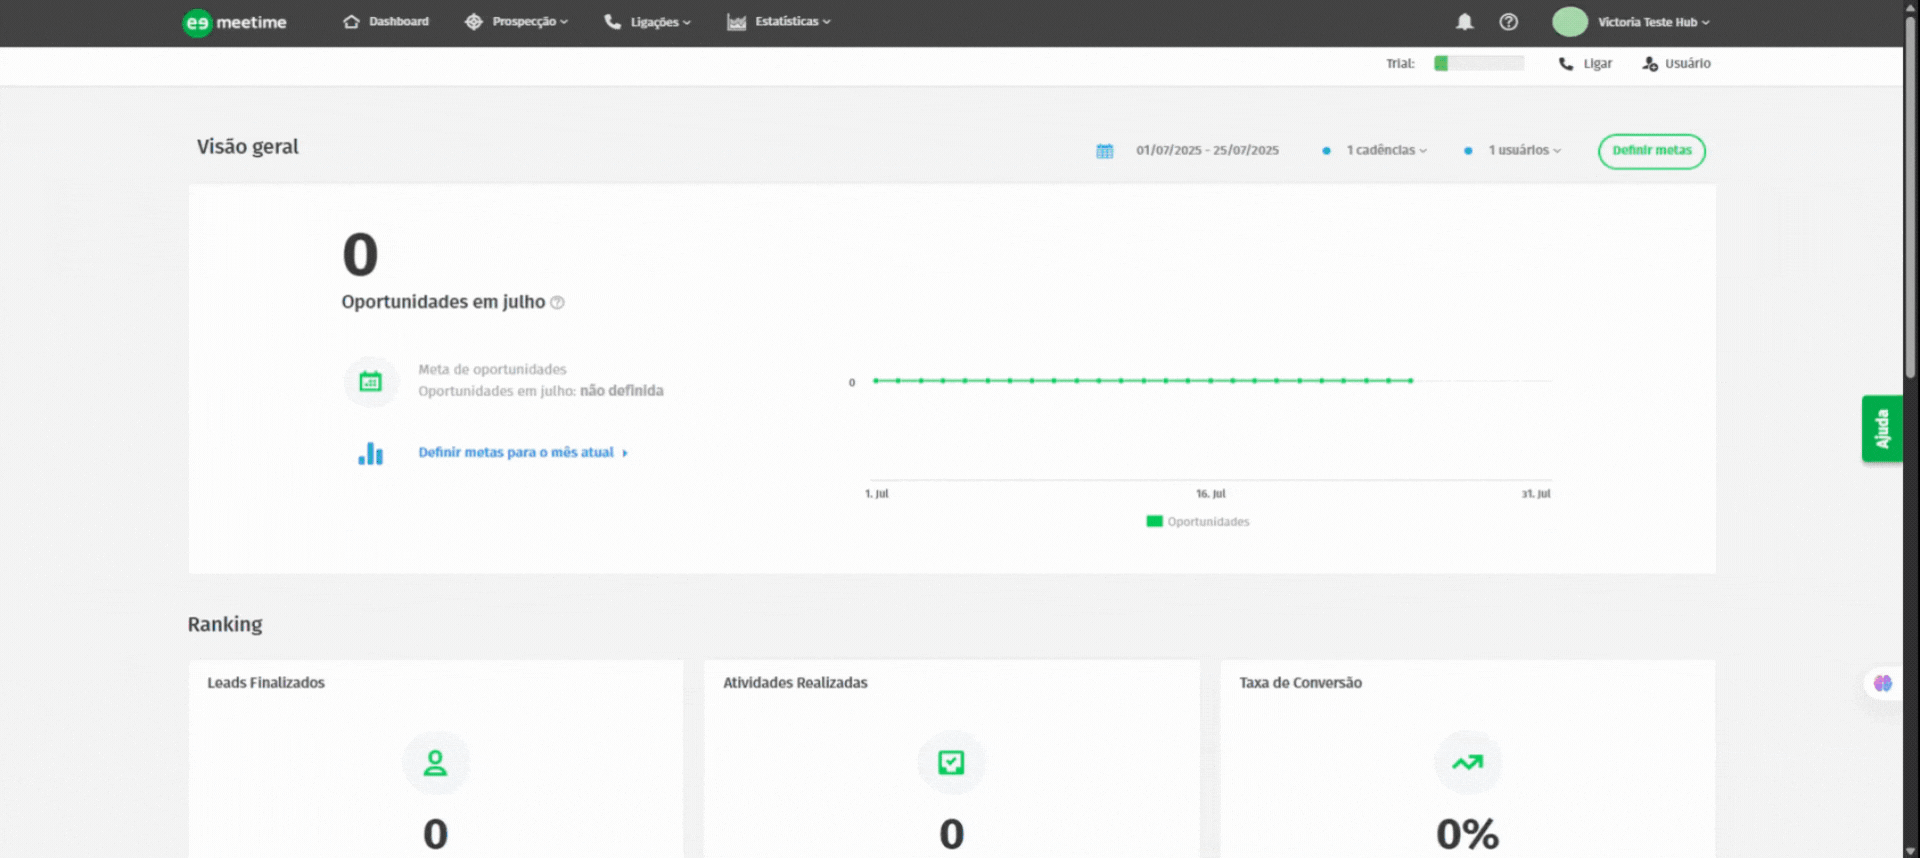1920x858 pixels.
Task: Click the Prospecção target icon
Action: (474, 21)
